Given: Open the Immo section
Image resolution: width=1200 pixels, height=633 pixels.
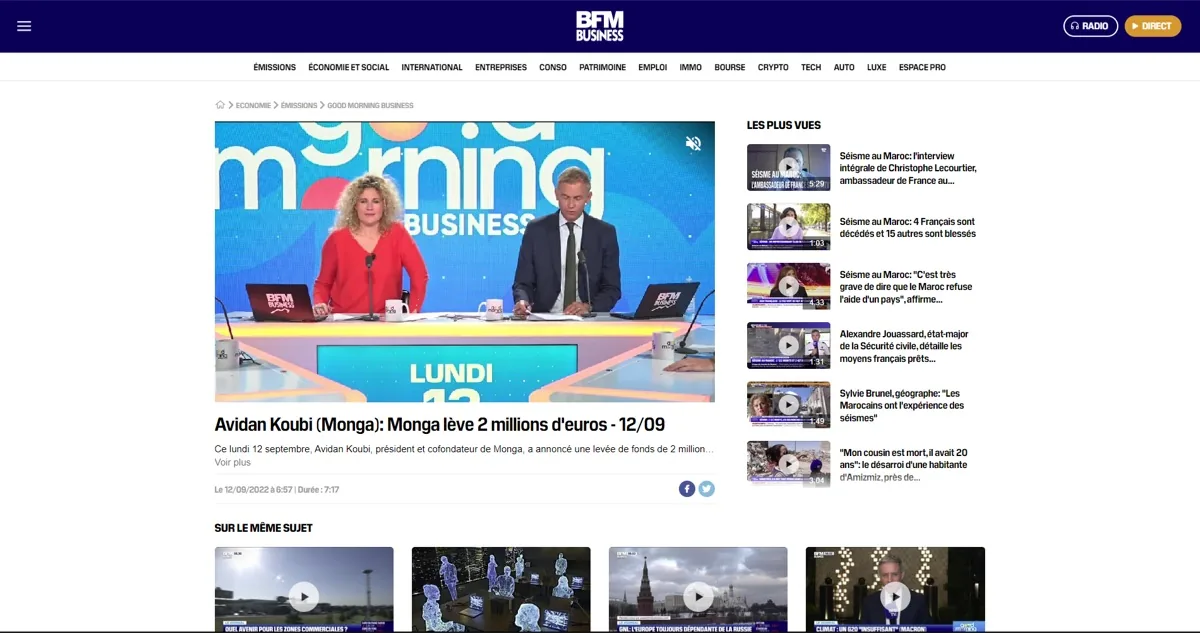Looking at the screenshot, I should 691,68.
